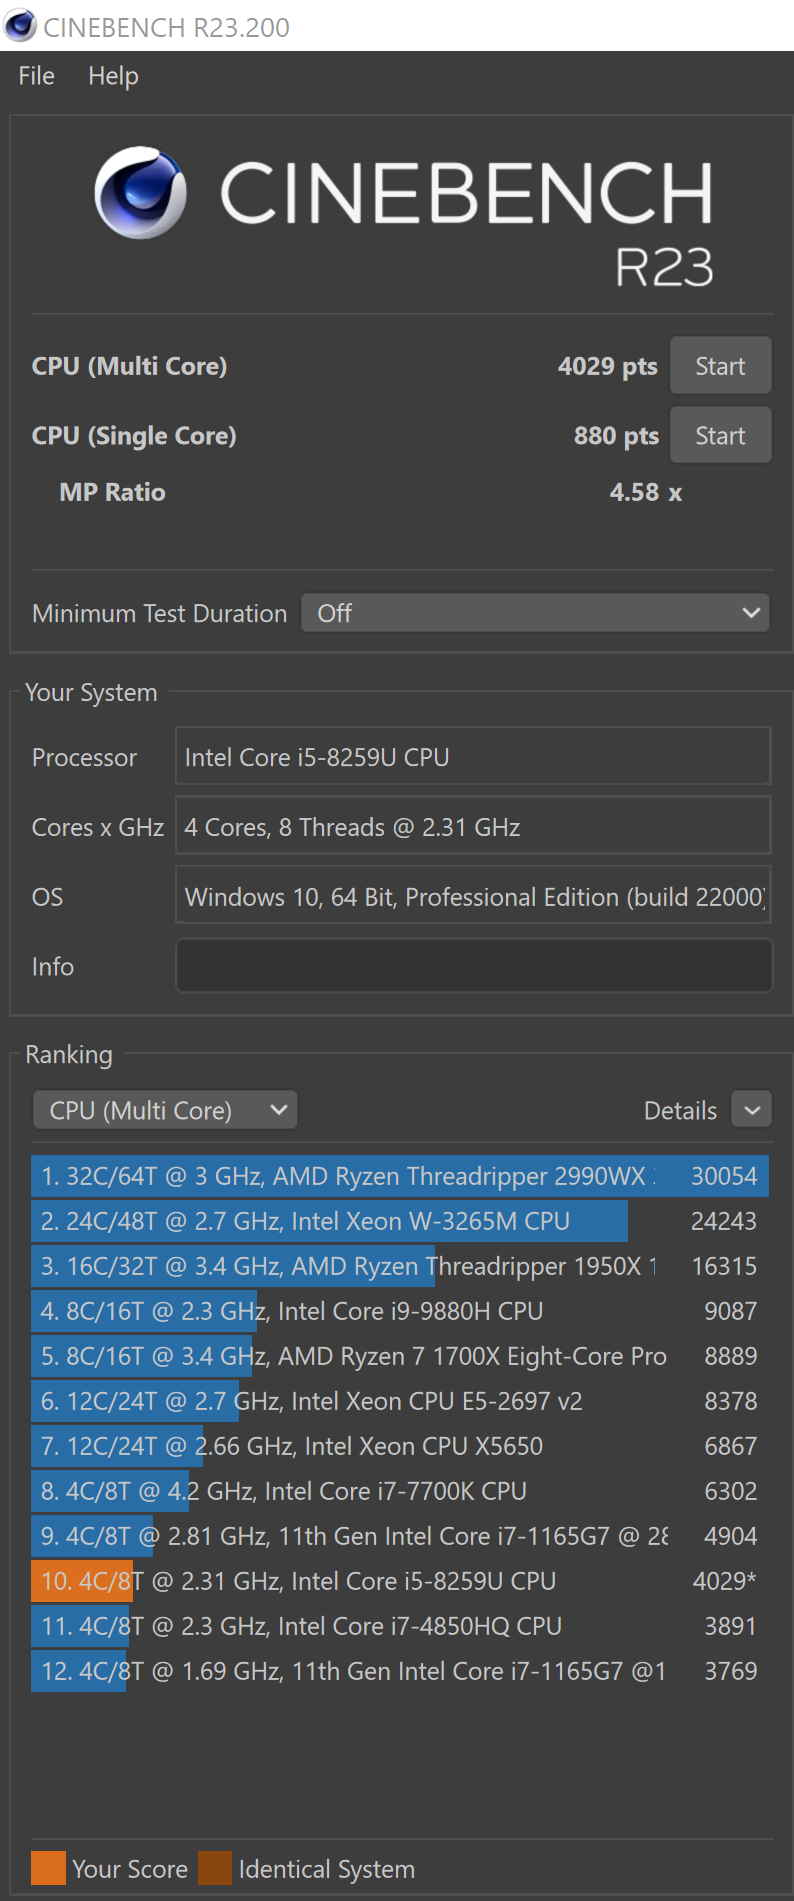Click the Details label in Ranking
This screenshot has height=1901, width=794.
point(680,1111)
